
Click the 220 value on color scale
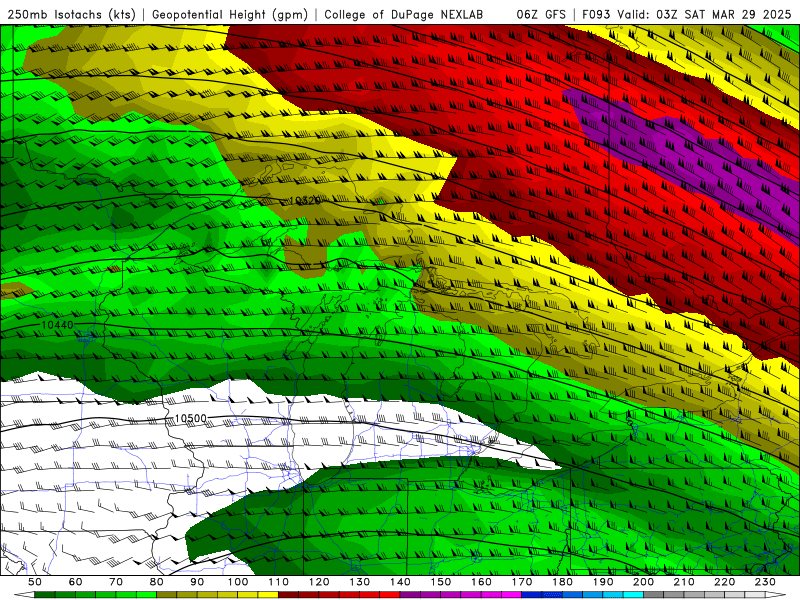pos(724,582)
